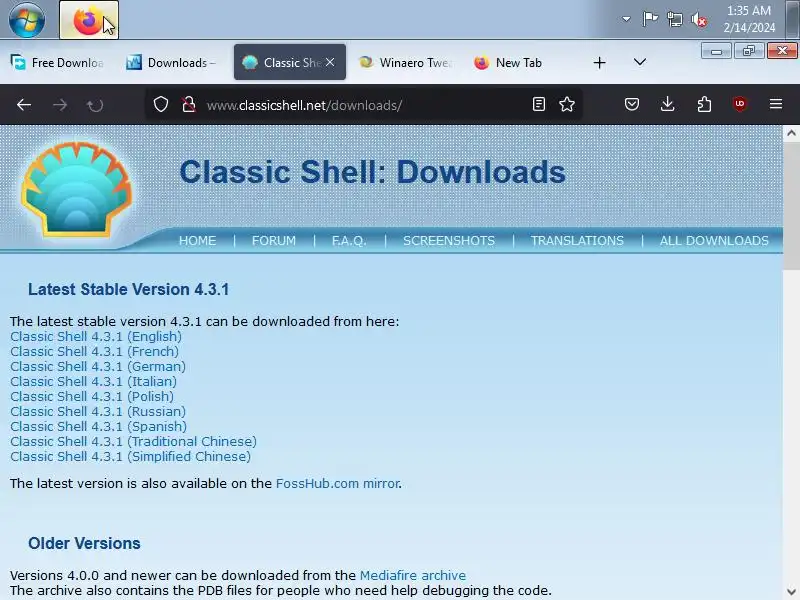This screenshot has width=800, height=600.
Task: Click the Firefox taskbar icon
Action: (89, 20)
